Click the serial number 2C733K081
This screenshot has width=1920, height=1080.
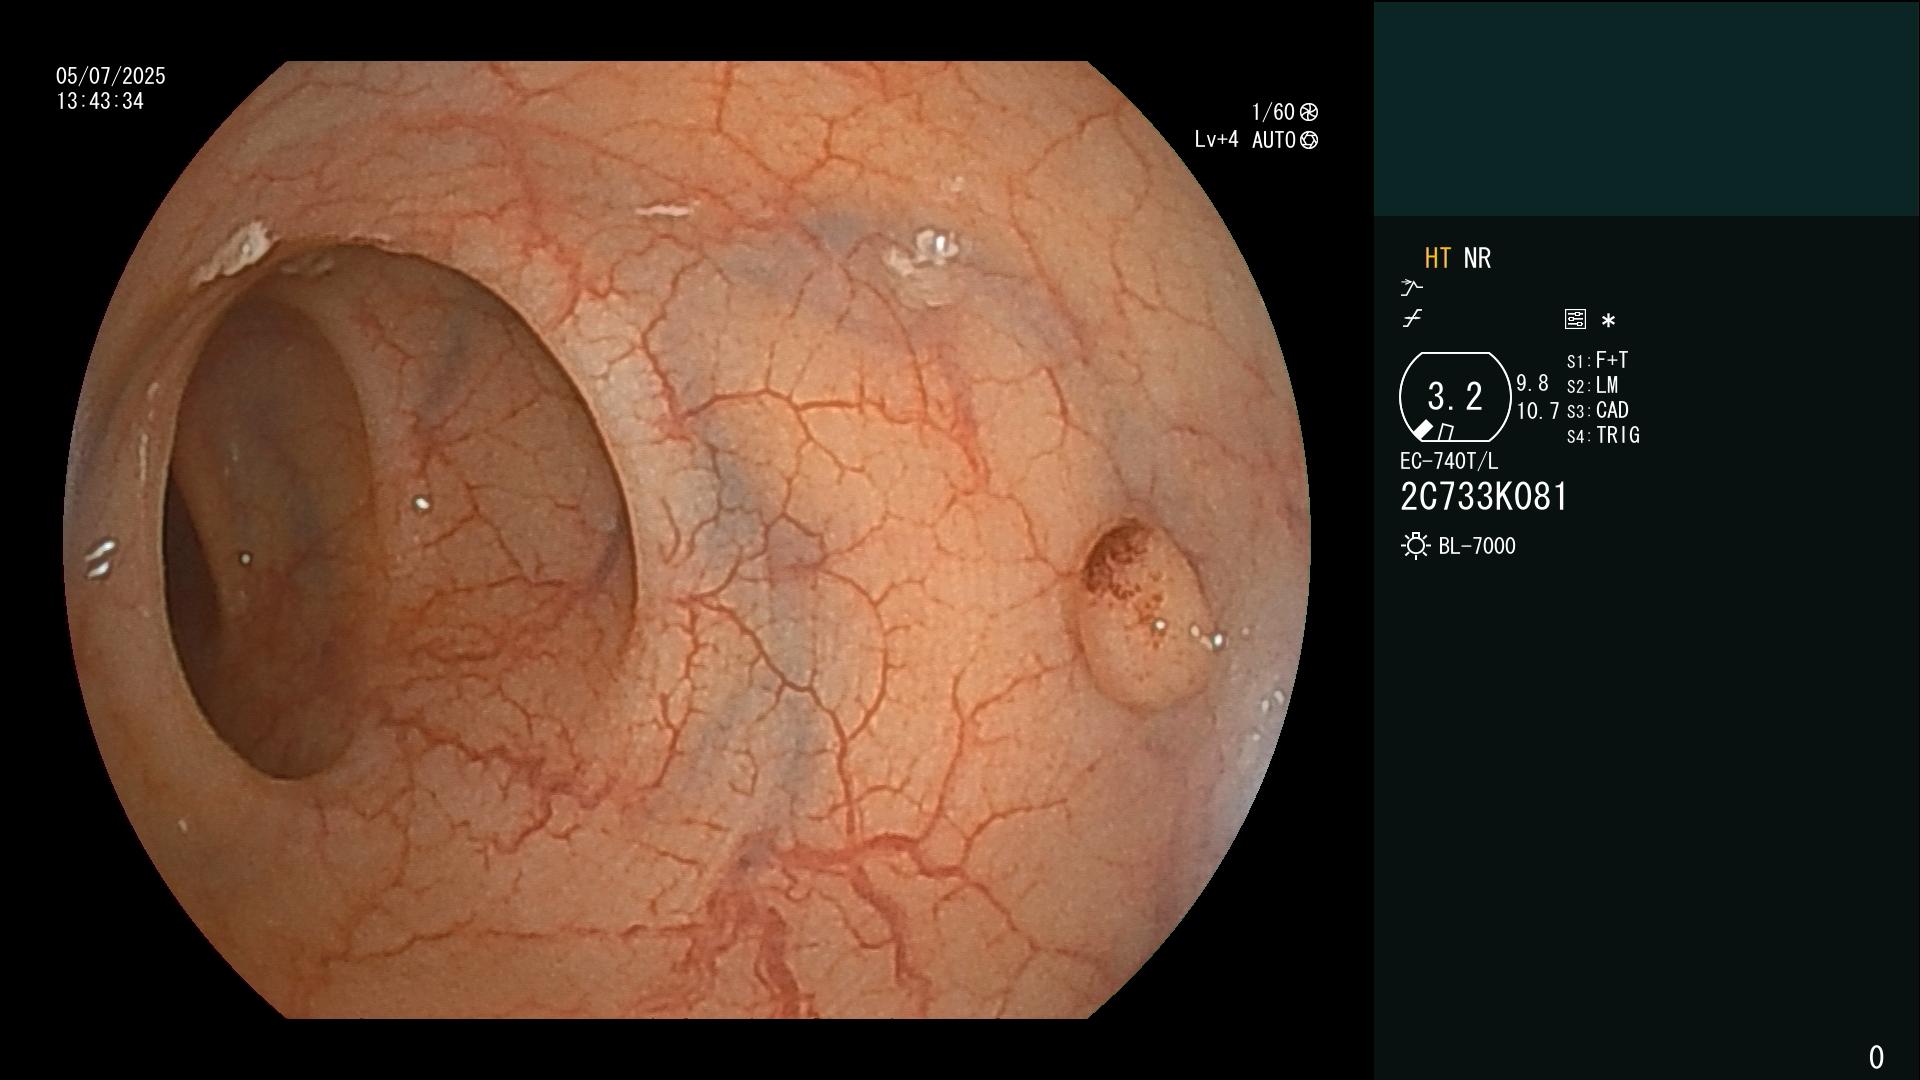[x=1484, y=497]
